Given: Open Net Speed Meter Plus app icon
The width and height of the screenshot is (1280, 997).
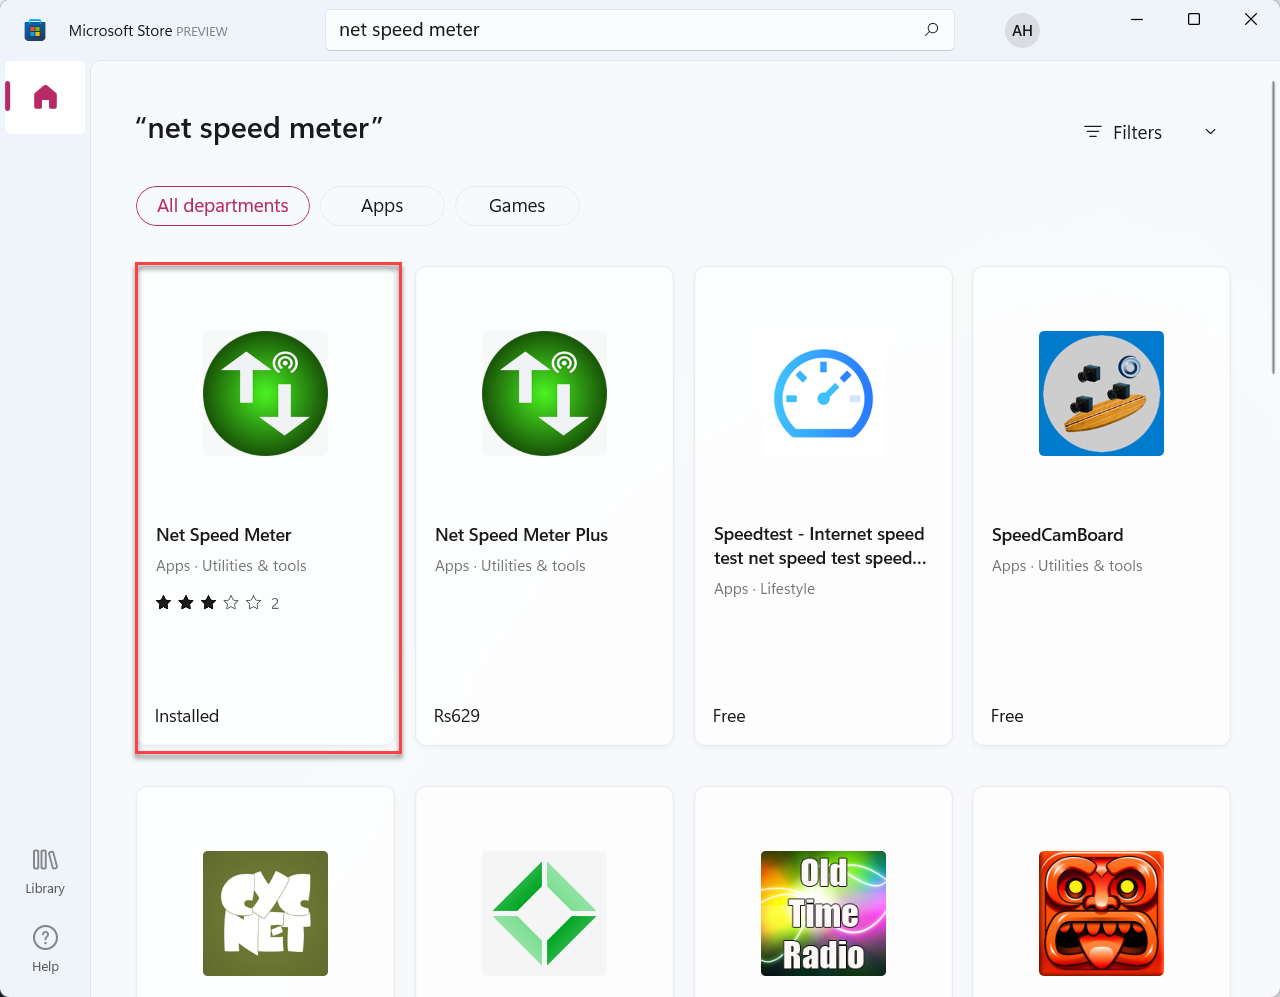Looking at the screenshot, I should tap(544, 393).
